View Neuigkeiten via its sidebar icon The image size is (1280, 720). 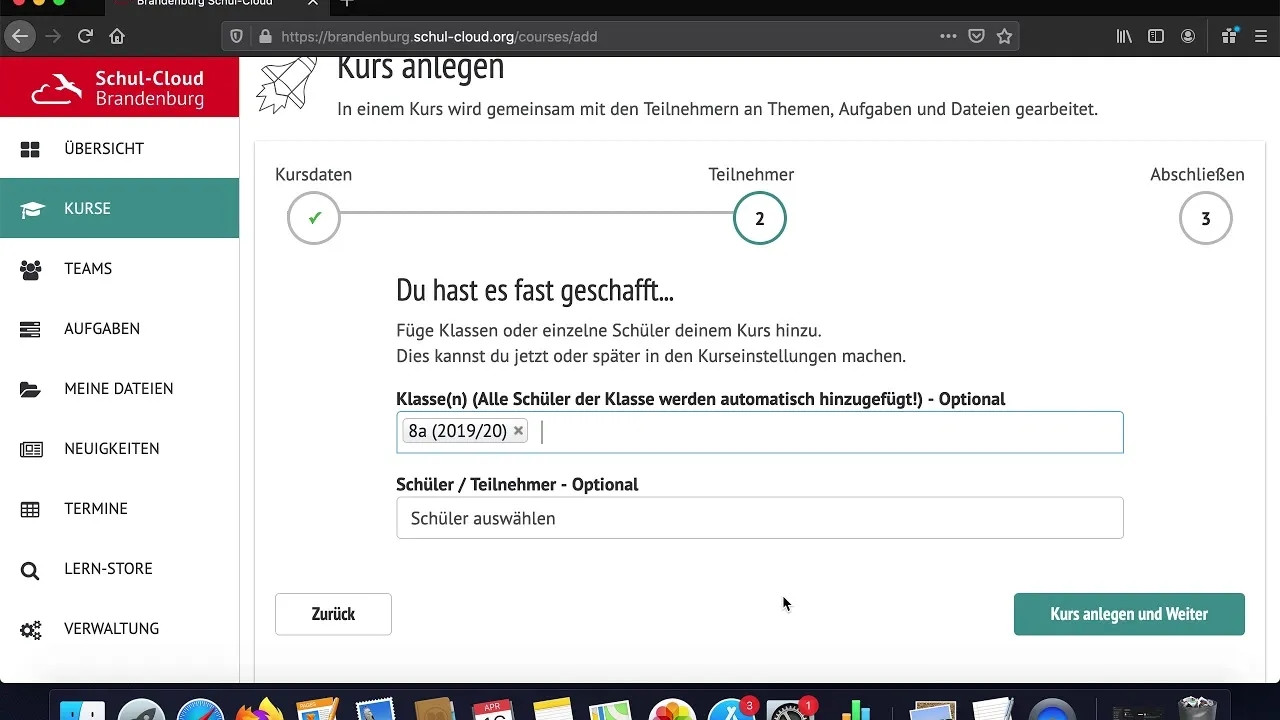coord(32,448)
